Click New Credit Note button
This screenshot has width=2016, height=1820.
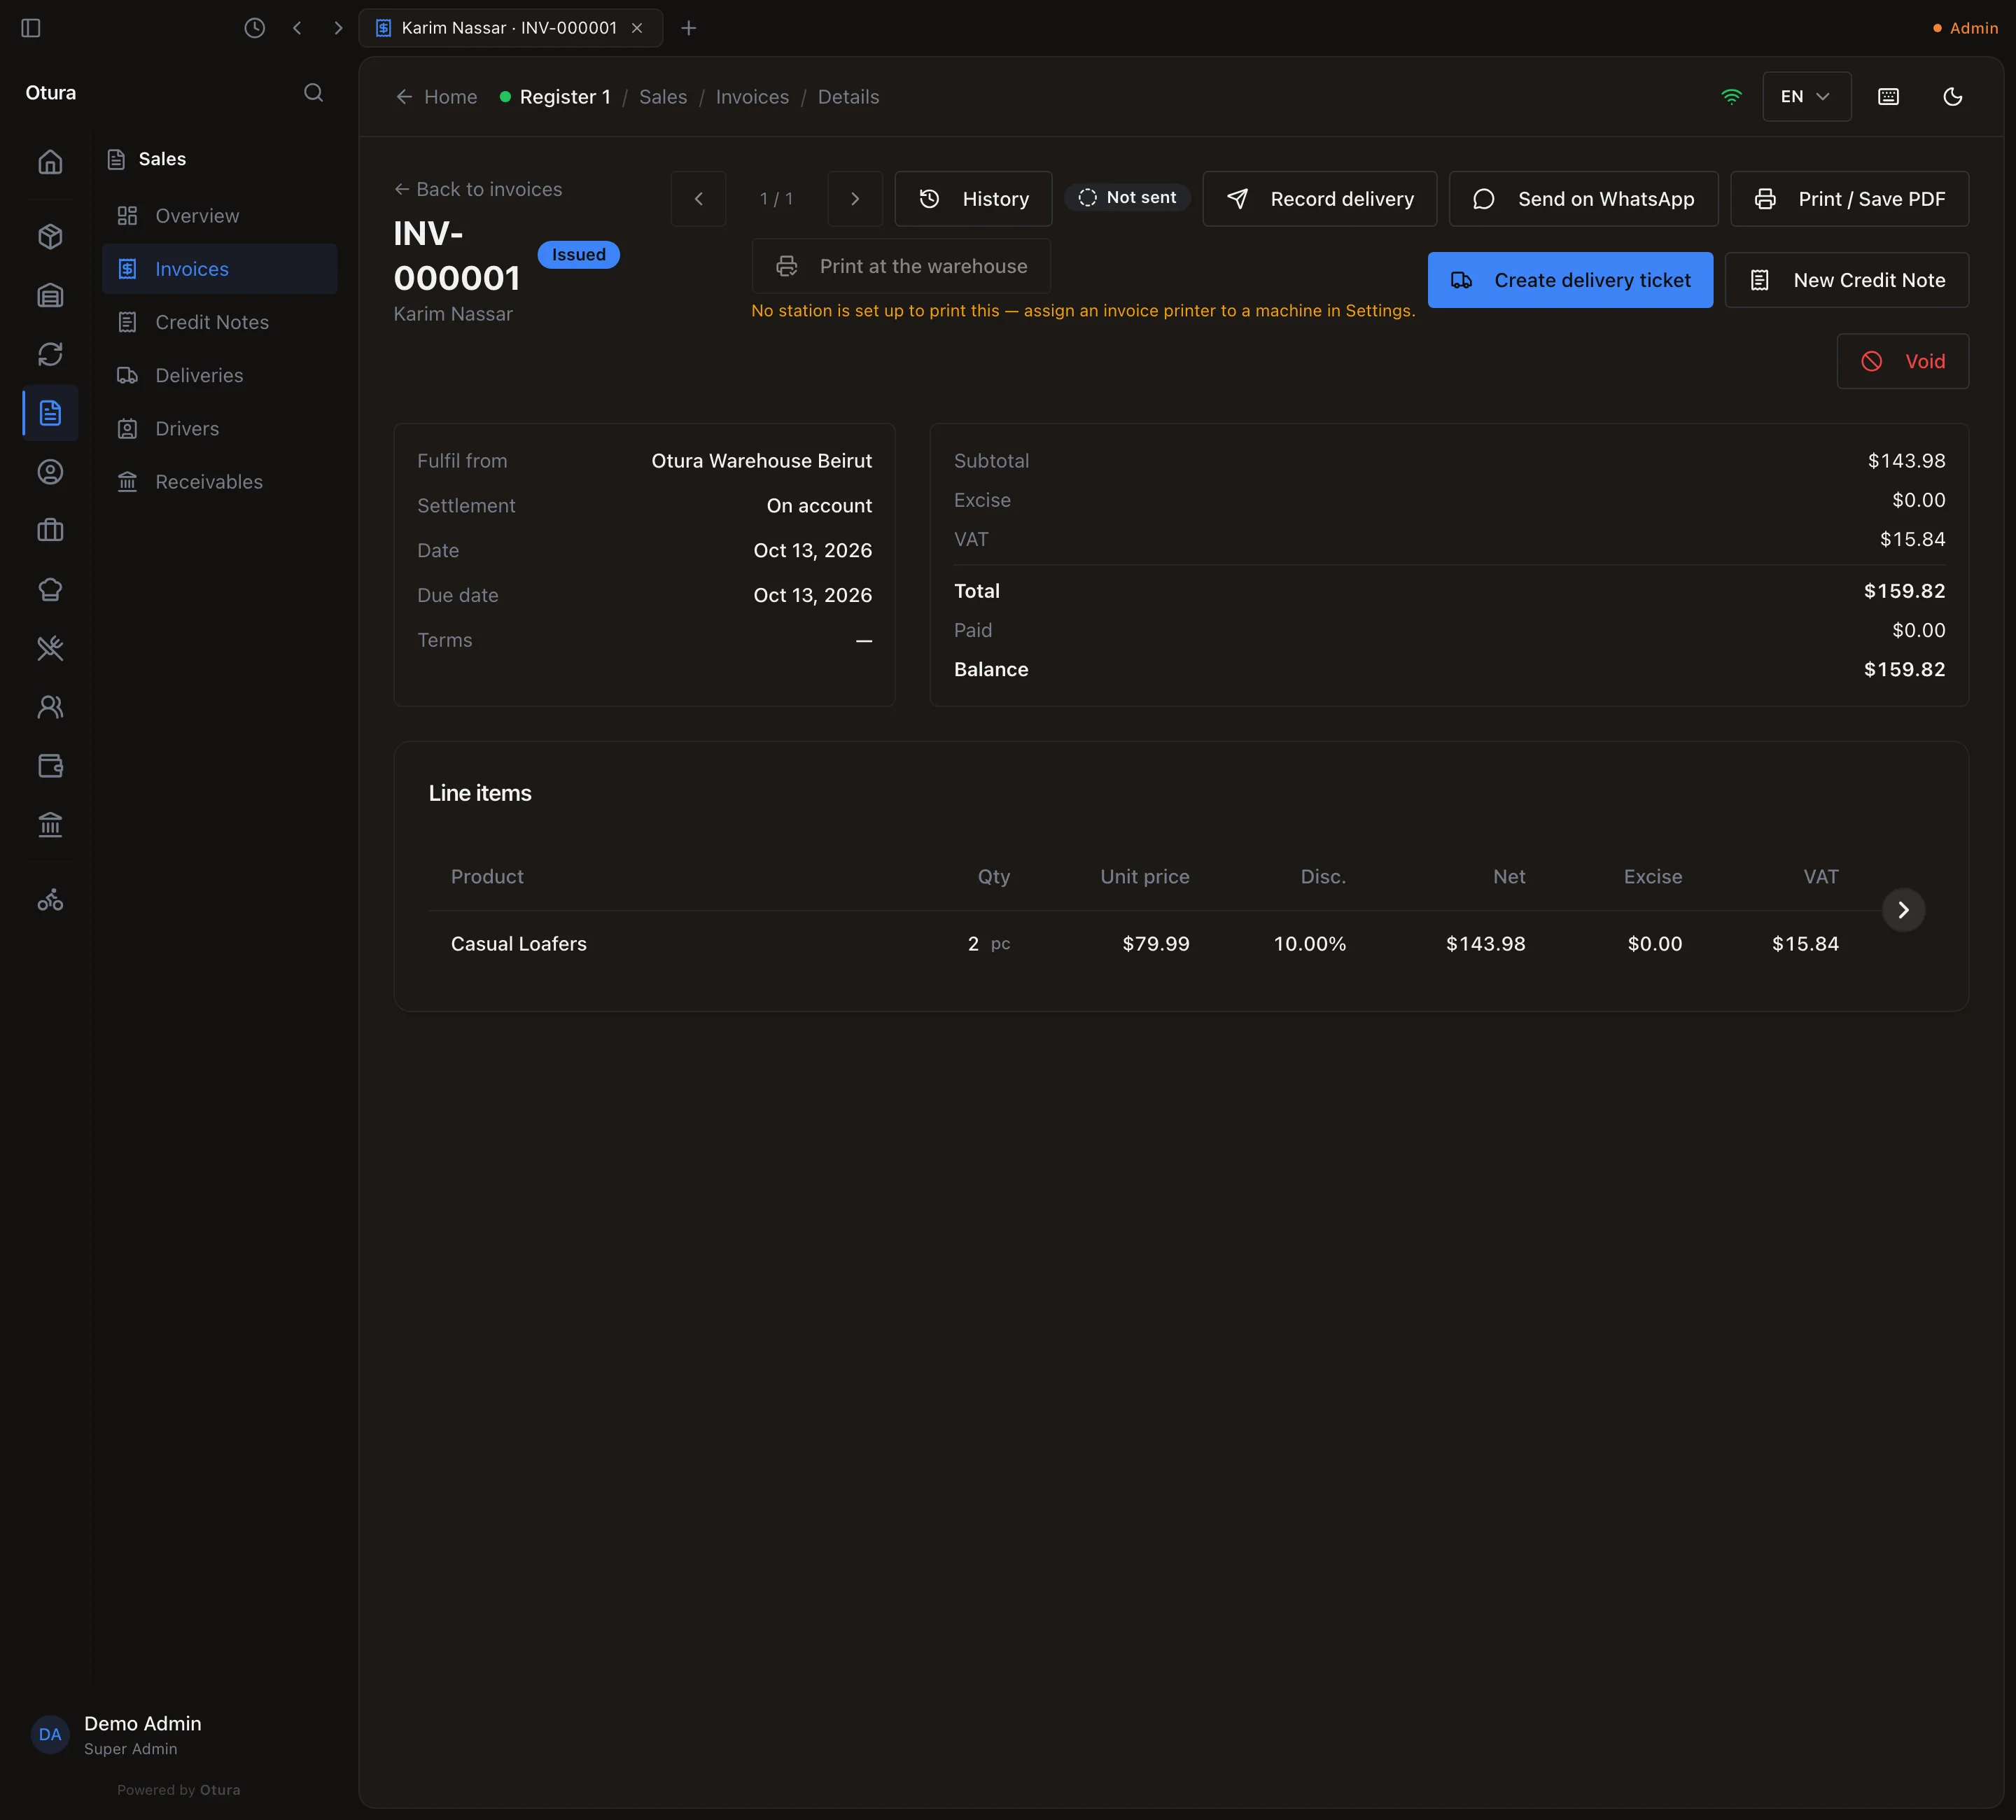(1846, 280)
